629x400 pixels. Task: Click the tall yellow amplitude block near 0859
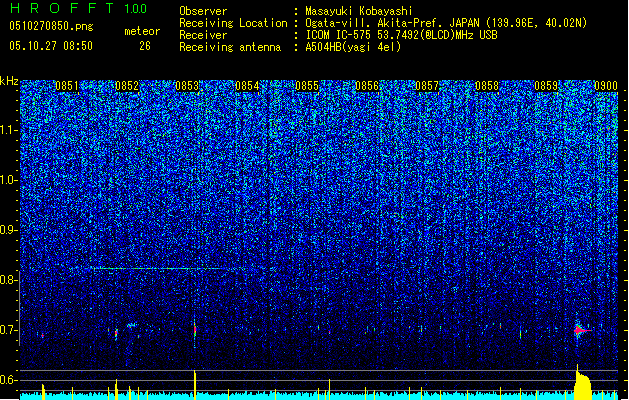pyautogui.click(x=583, y=384)
